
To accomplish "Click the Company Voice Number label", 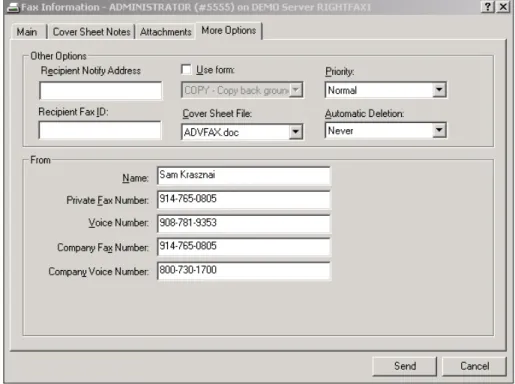I will coord(99,272).
